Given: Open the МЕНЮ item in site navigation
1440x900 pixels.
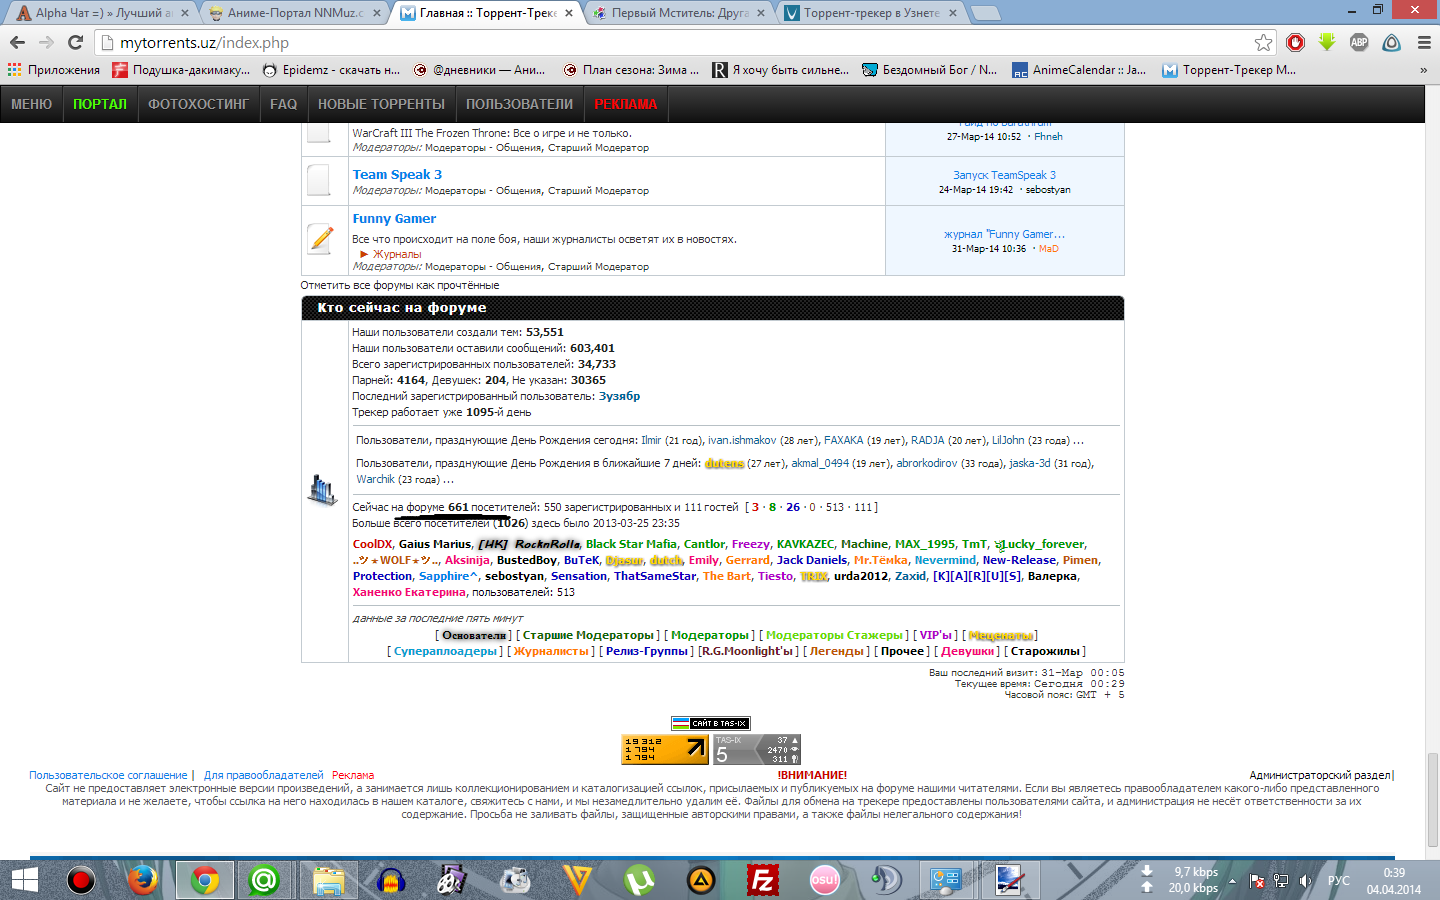Looking at the screenshot, I should pos(31,104).
